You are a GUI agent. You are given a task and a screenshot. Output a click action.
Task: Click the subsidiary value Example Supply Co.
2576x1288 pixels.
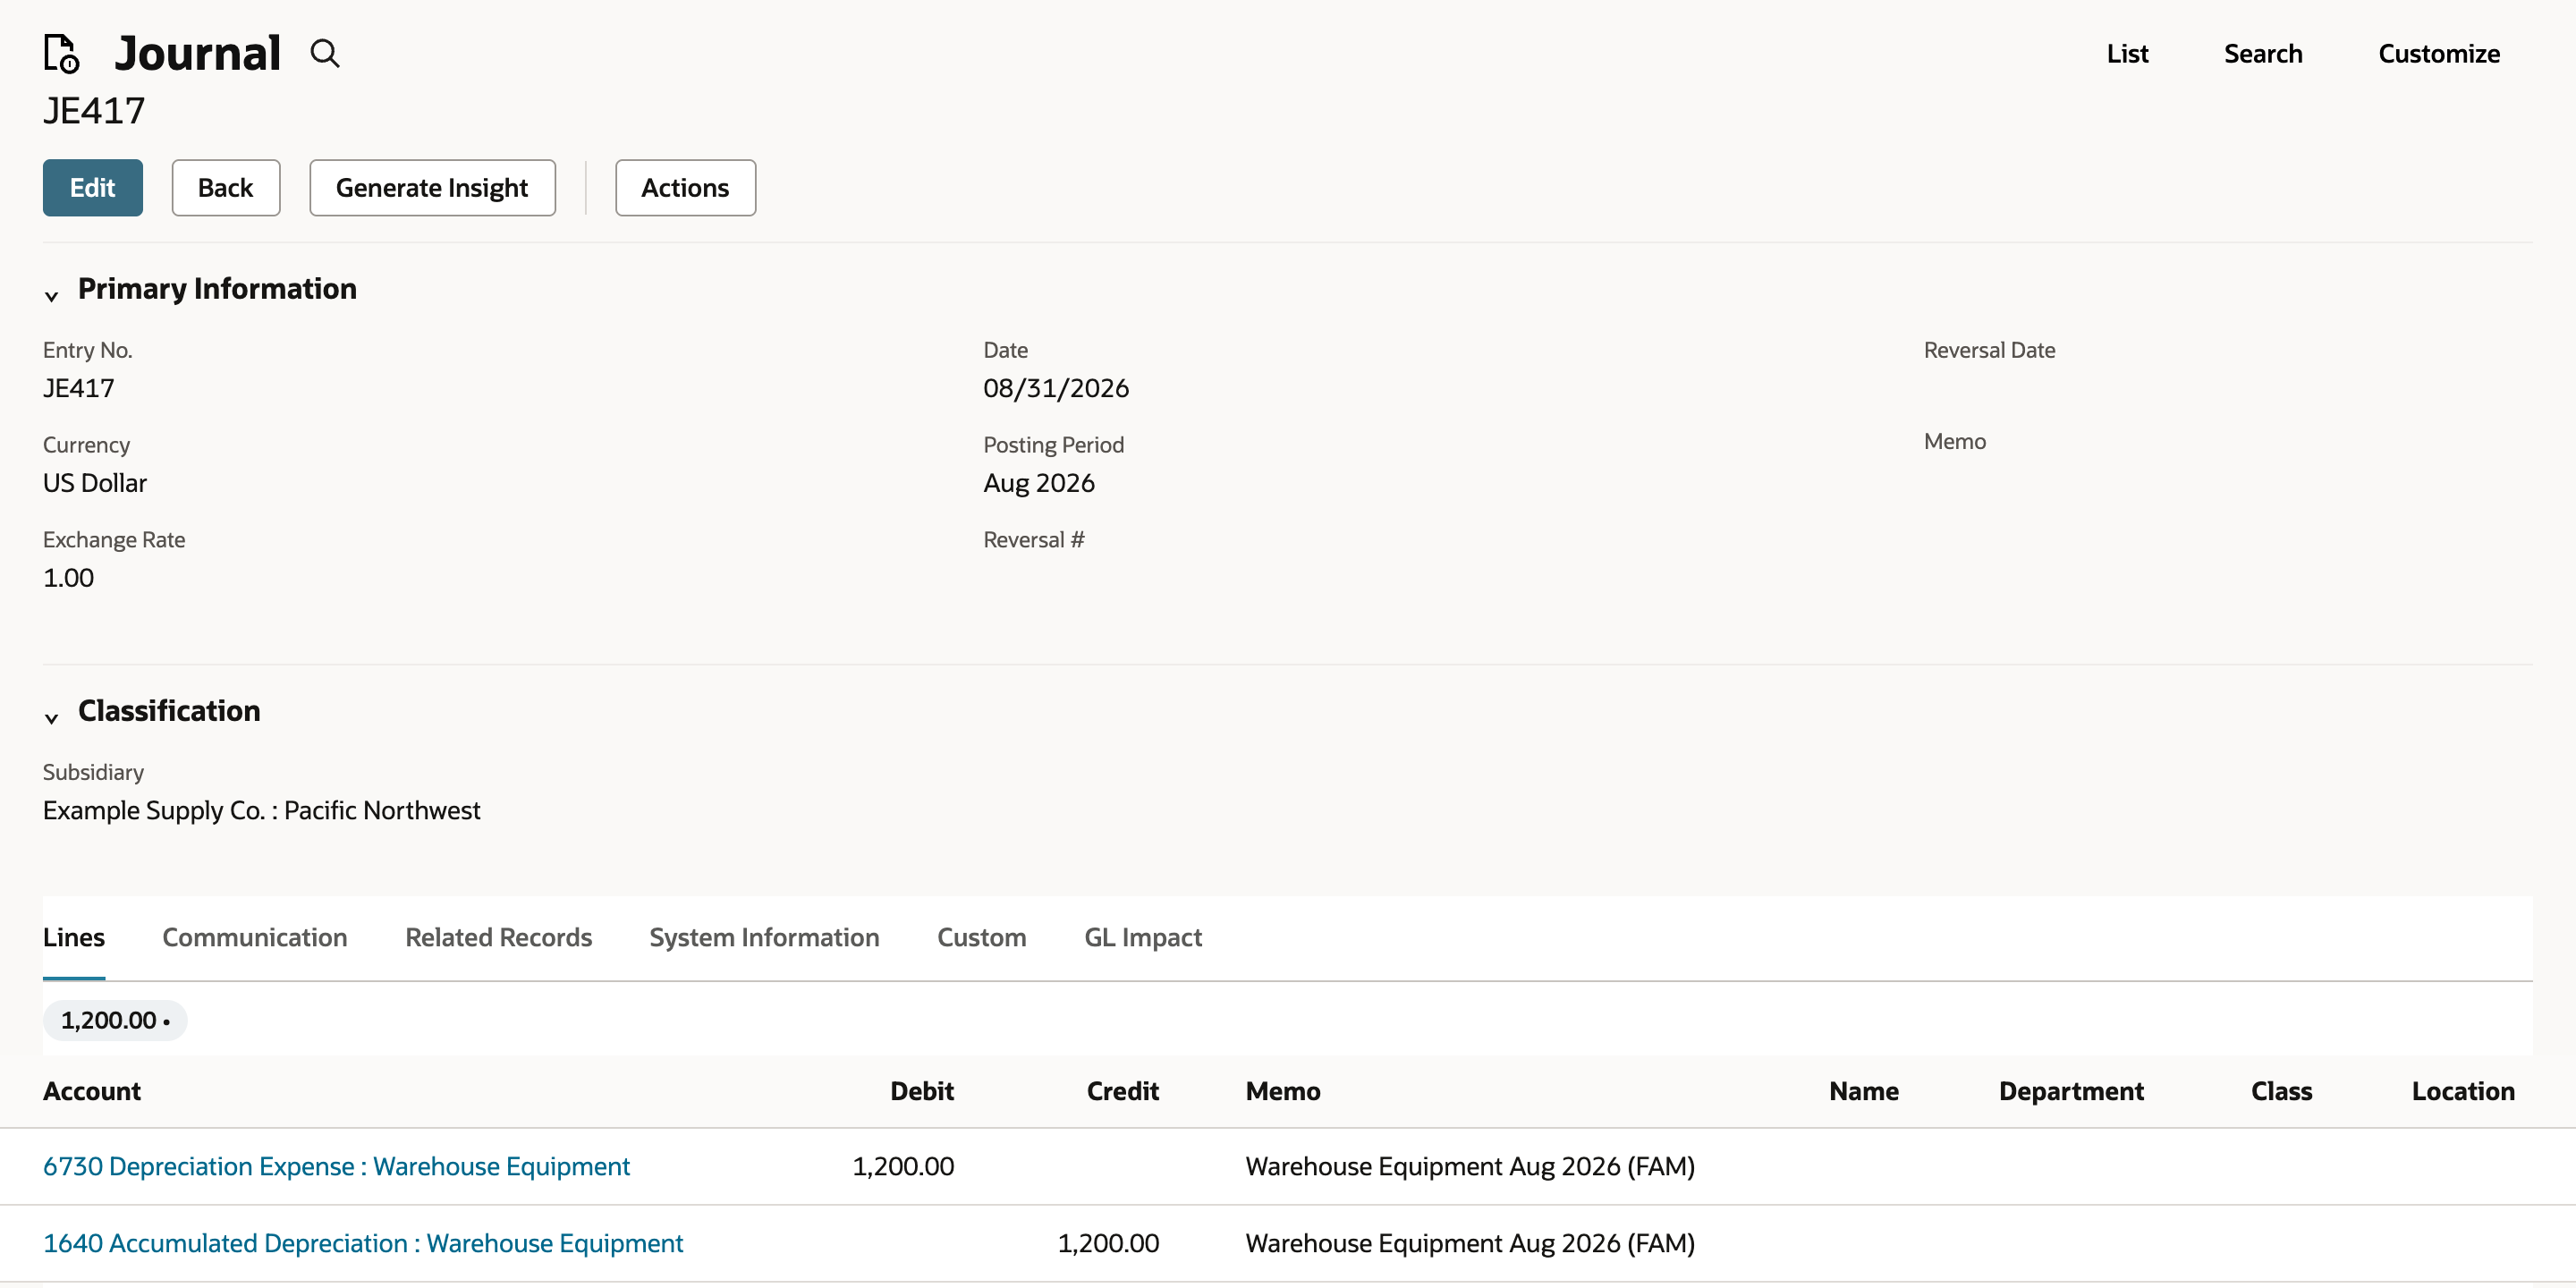[x=262, y=810]
